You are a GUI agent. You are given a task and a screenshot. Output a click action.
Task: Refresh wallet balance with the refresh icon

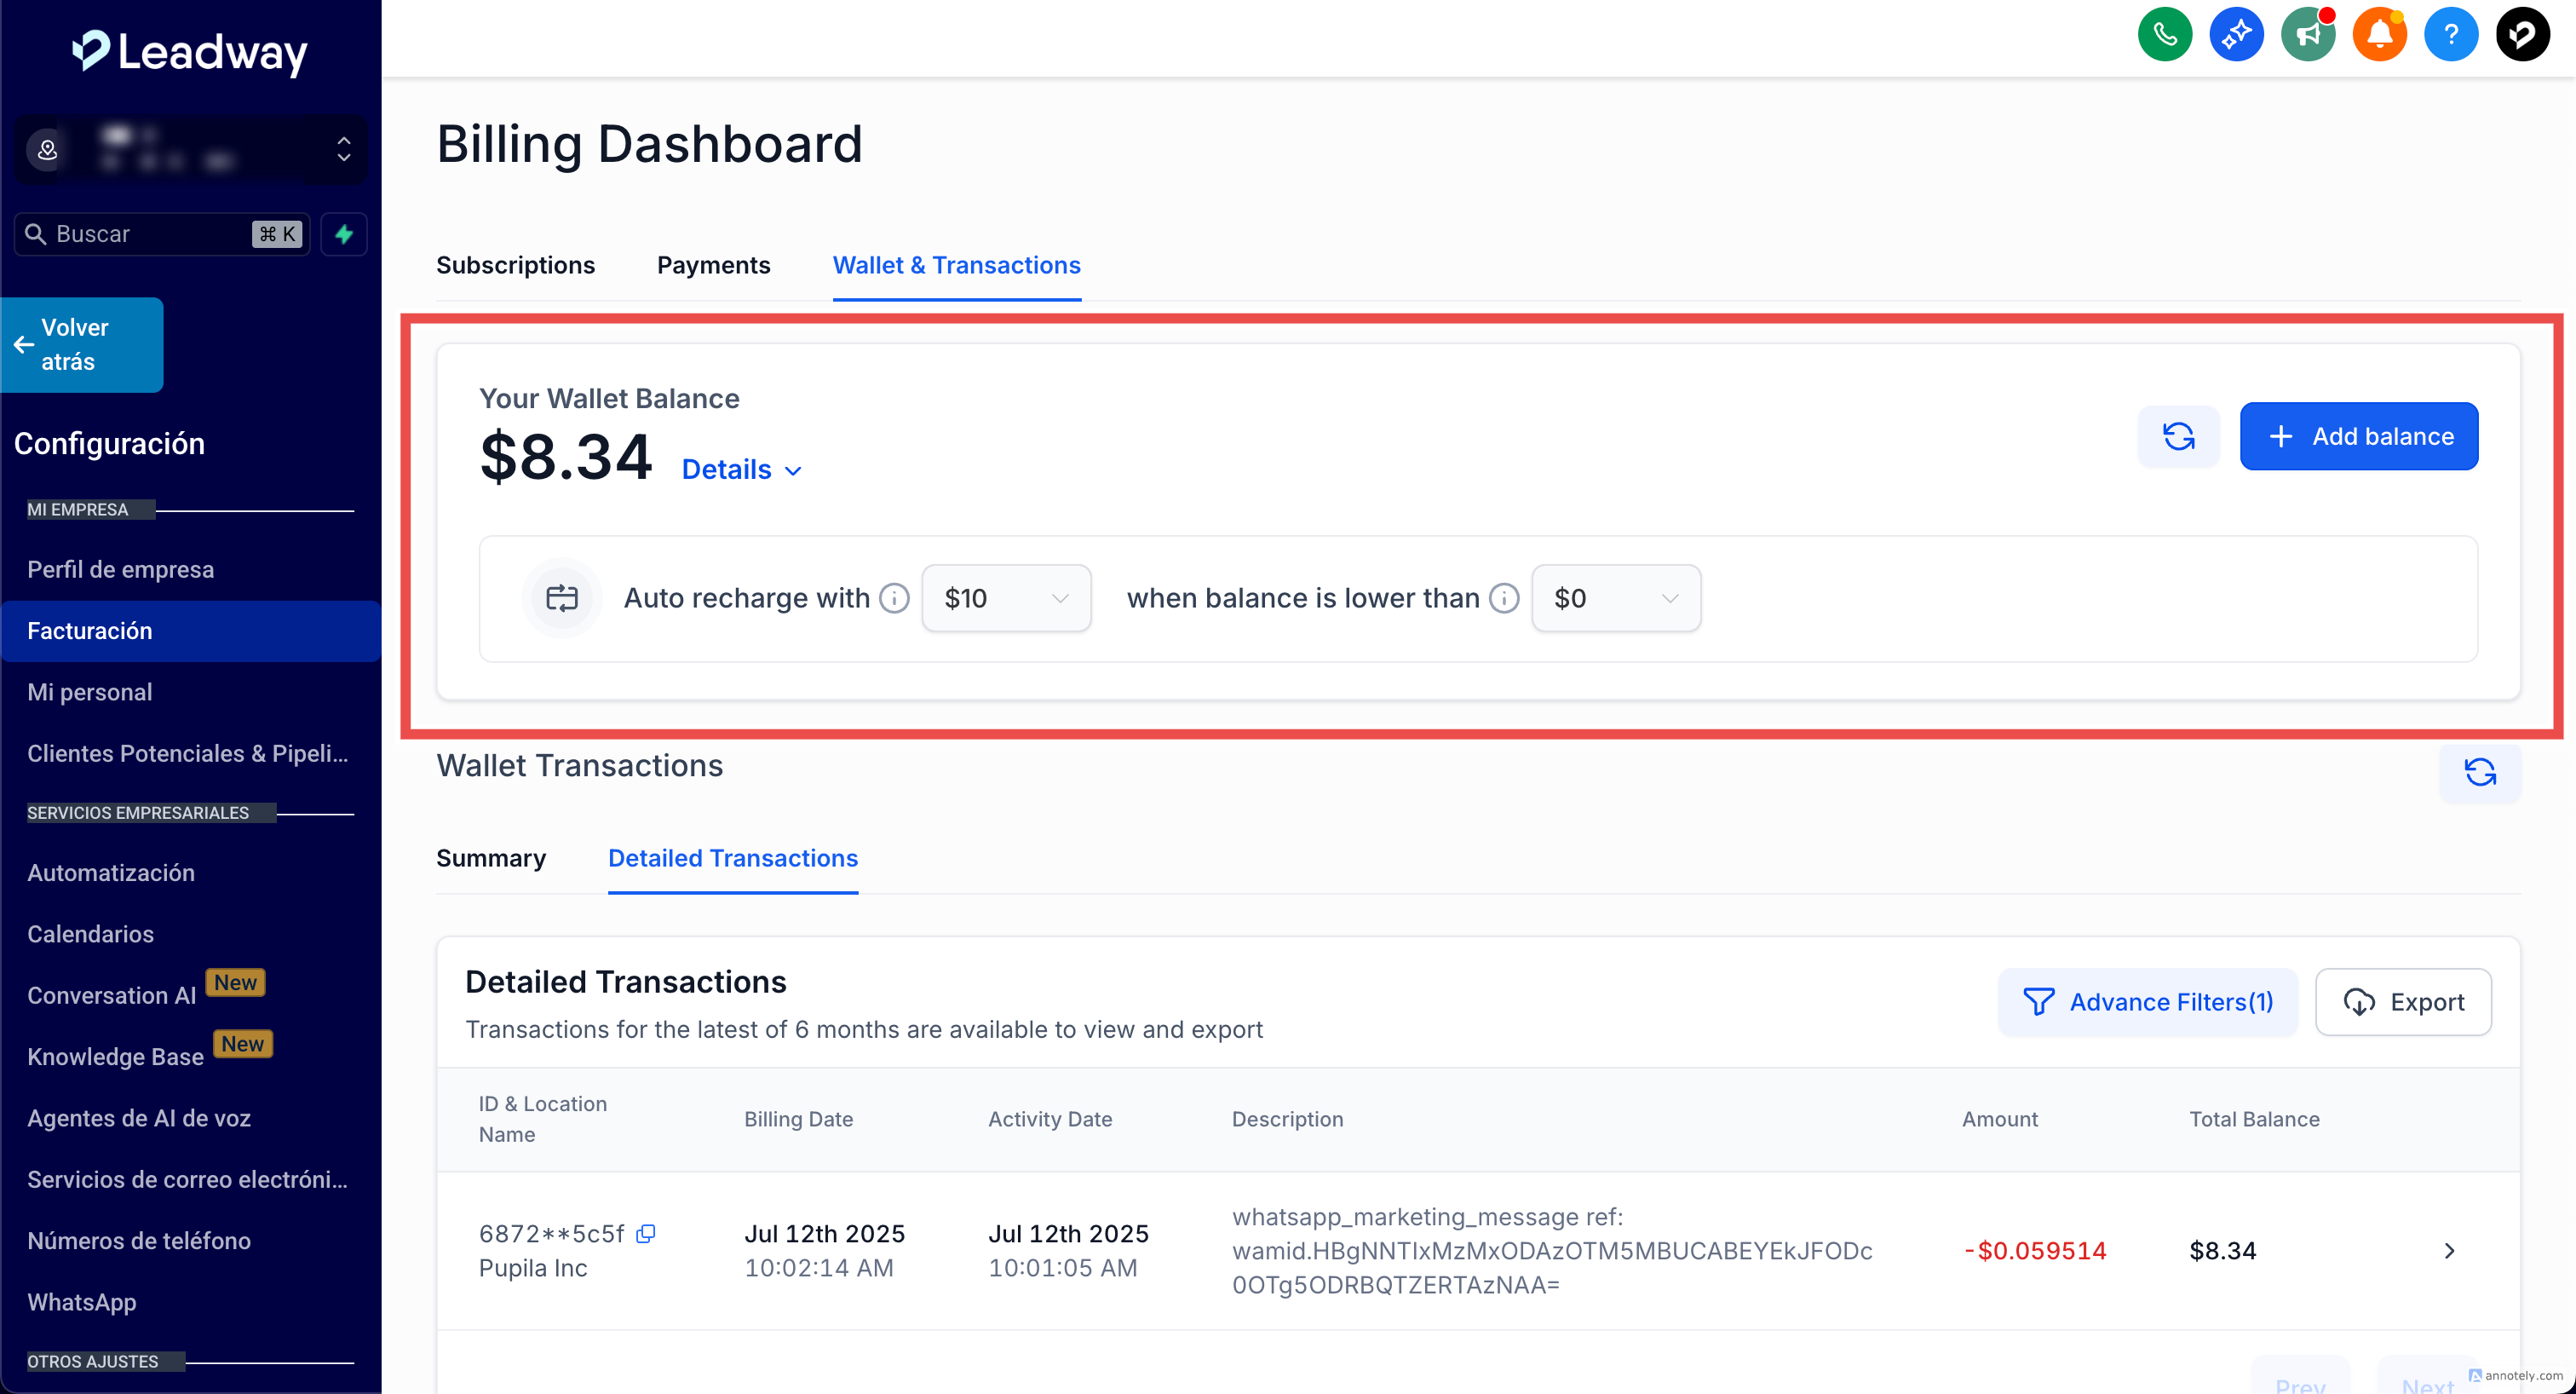click(x=2178, y=437)
